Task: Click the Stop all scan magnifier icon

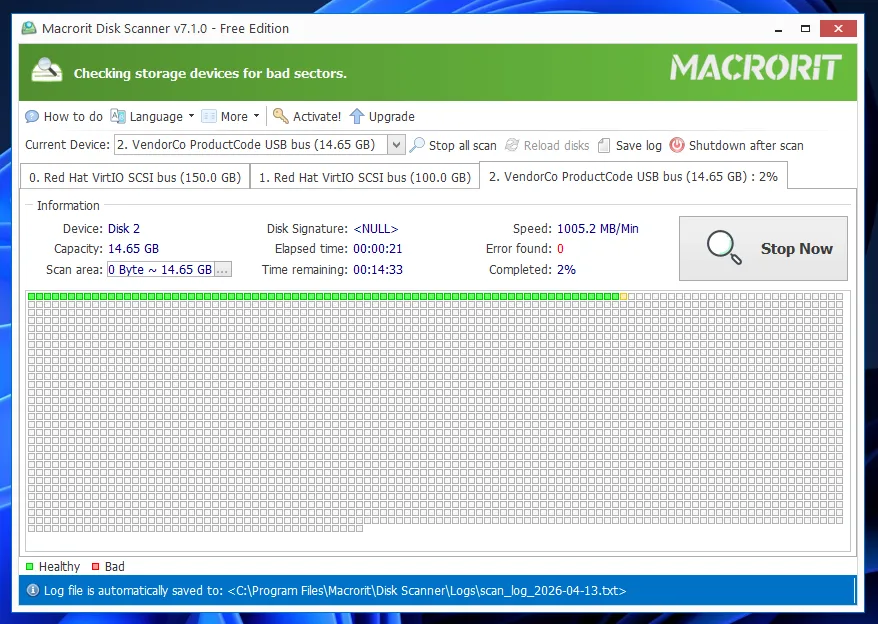Action: pos(417,145)
